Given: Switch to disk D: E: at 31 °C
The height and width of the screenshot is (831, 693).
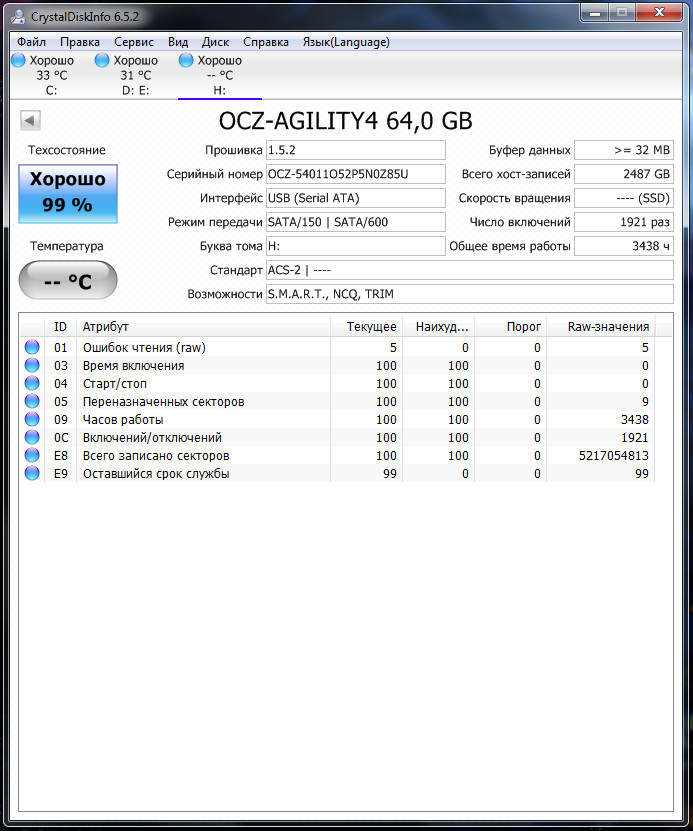Looking at the screenshot, I should tap(136, 75).
